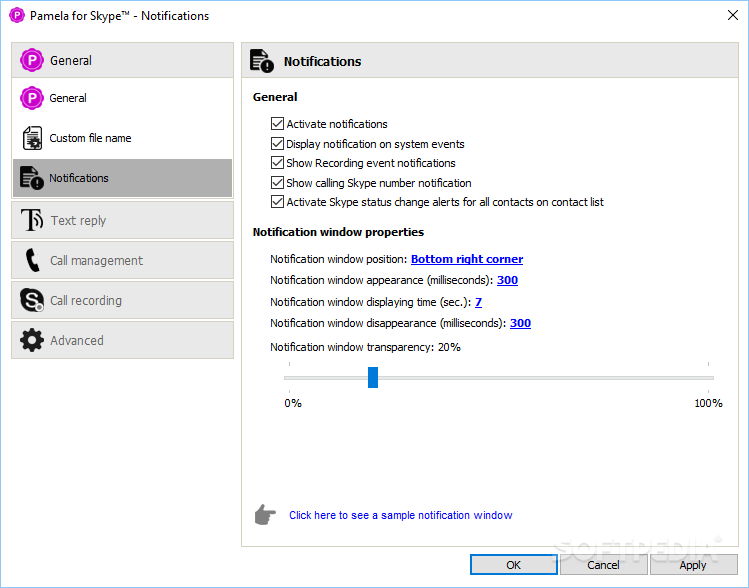Click the pink P icon beside General sub-item
Screen dimensions: 749x588
(x=32, y=98)
